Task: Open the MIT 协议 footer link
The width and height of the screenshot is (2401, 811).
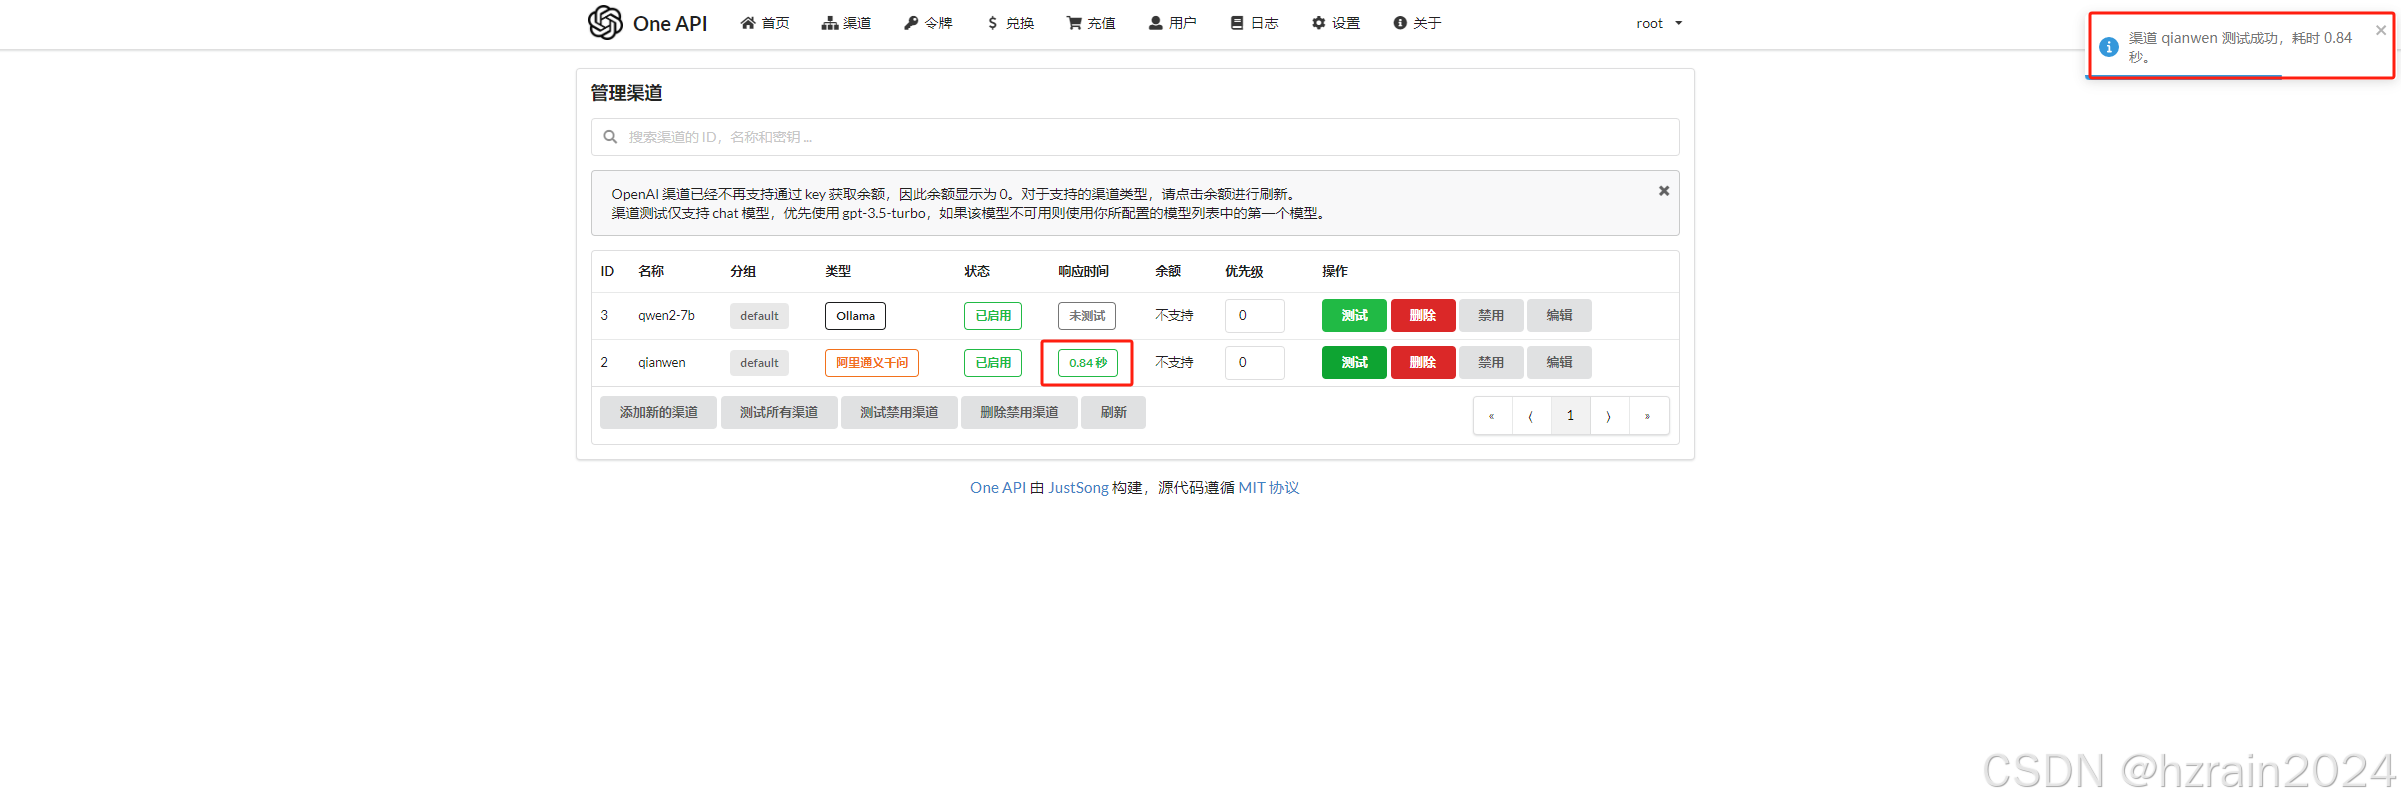Action: tap(1268, 488)
